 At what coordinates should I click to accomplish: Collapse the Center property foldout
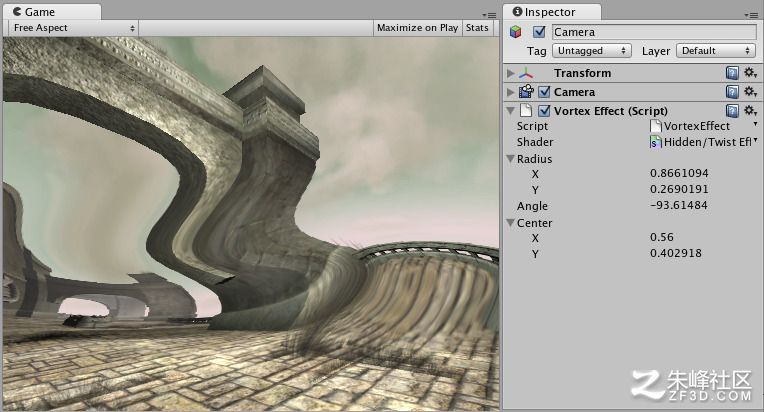coord(510,223)
